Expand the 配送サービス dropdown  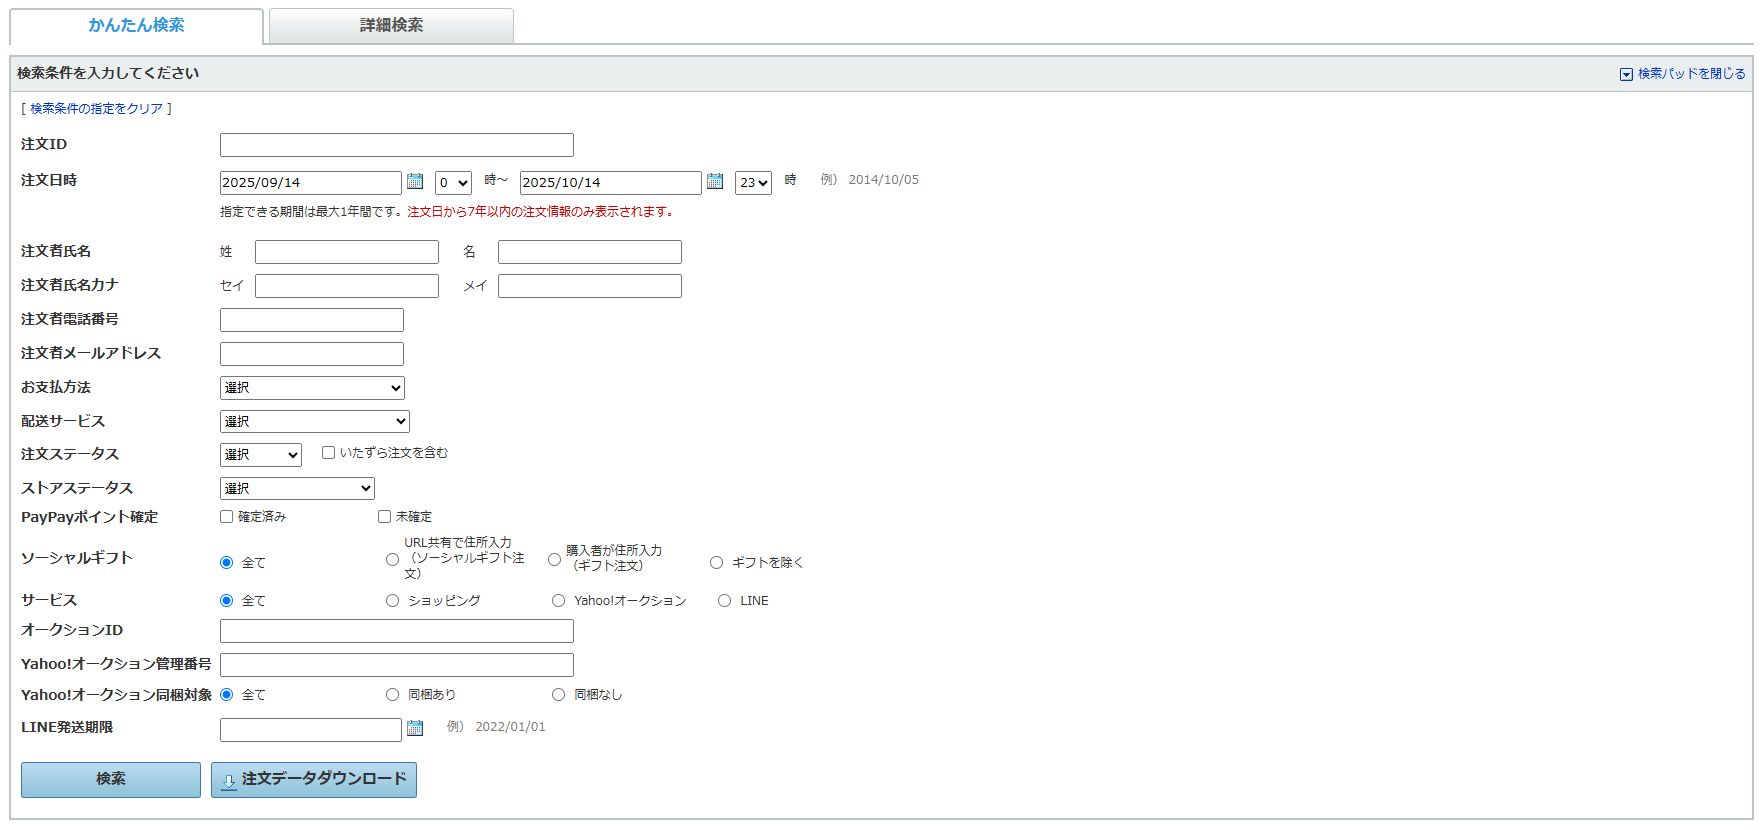tap(314, 422)
